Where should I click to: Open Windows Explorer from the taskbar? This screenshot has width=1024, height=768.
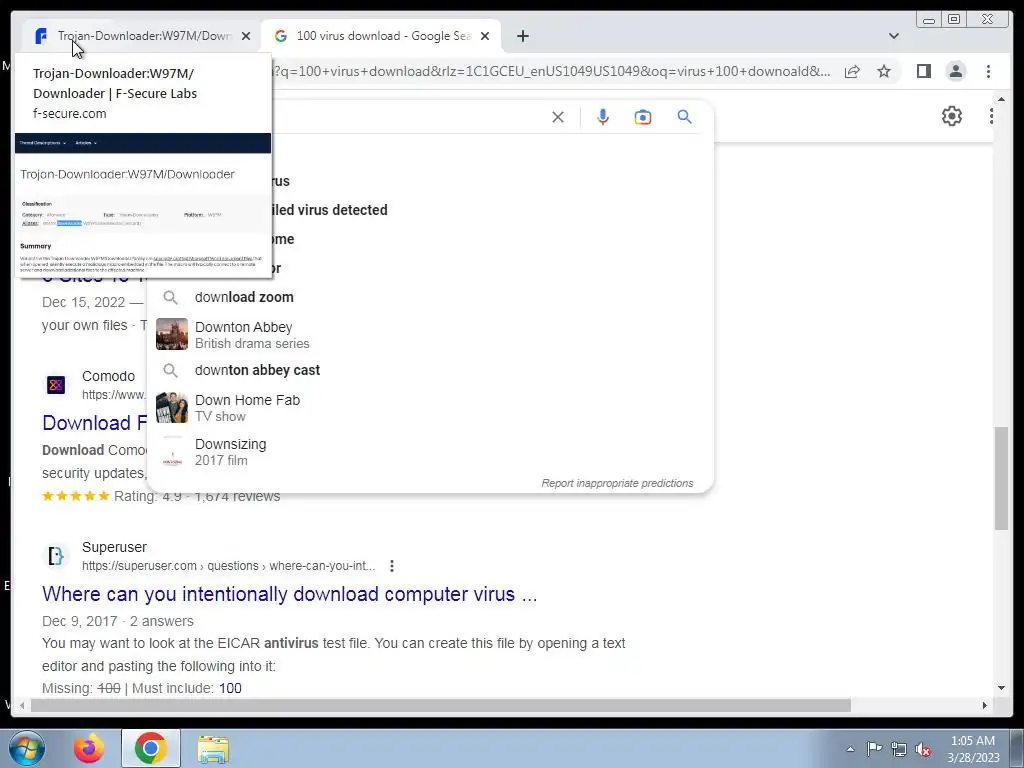coord(213,748)
